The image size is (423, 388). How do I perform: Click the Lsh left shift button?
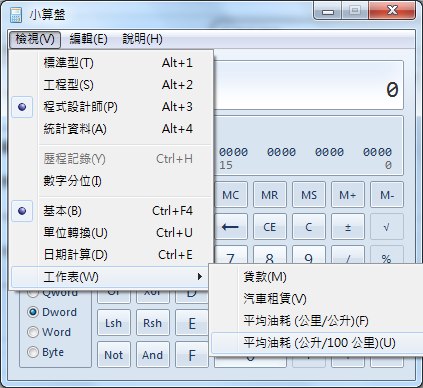click(x=114, y=323)
